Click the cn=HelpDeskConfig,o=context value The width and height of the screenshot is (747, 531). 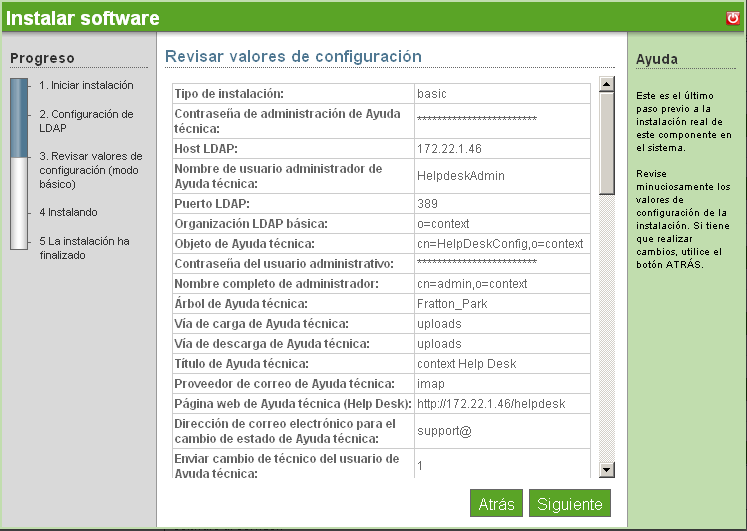click(x=500, y=244)
